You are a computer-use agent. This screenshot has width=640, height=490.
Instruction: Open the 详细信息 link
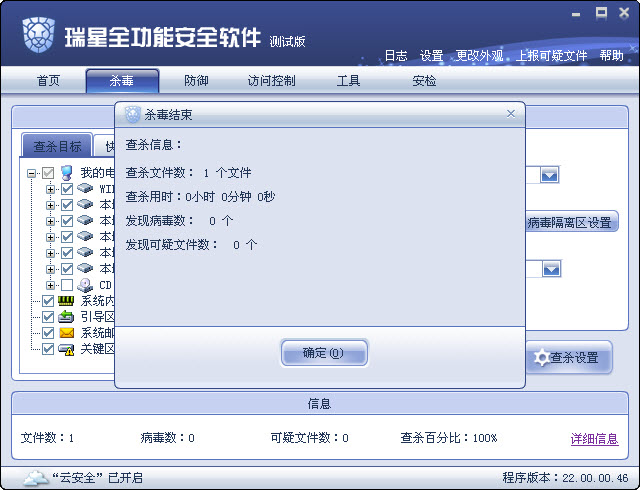[x=594, y=439]
